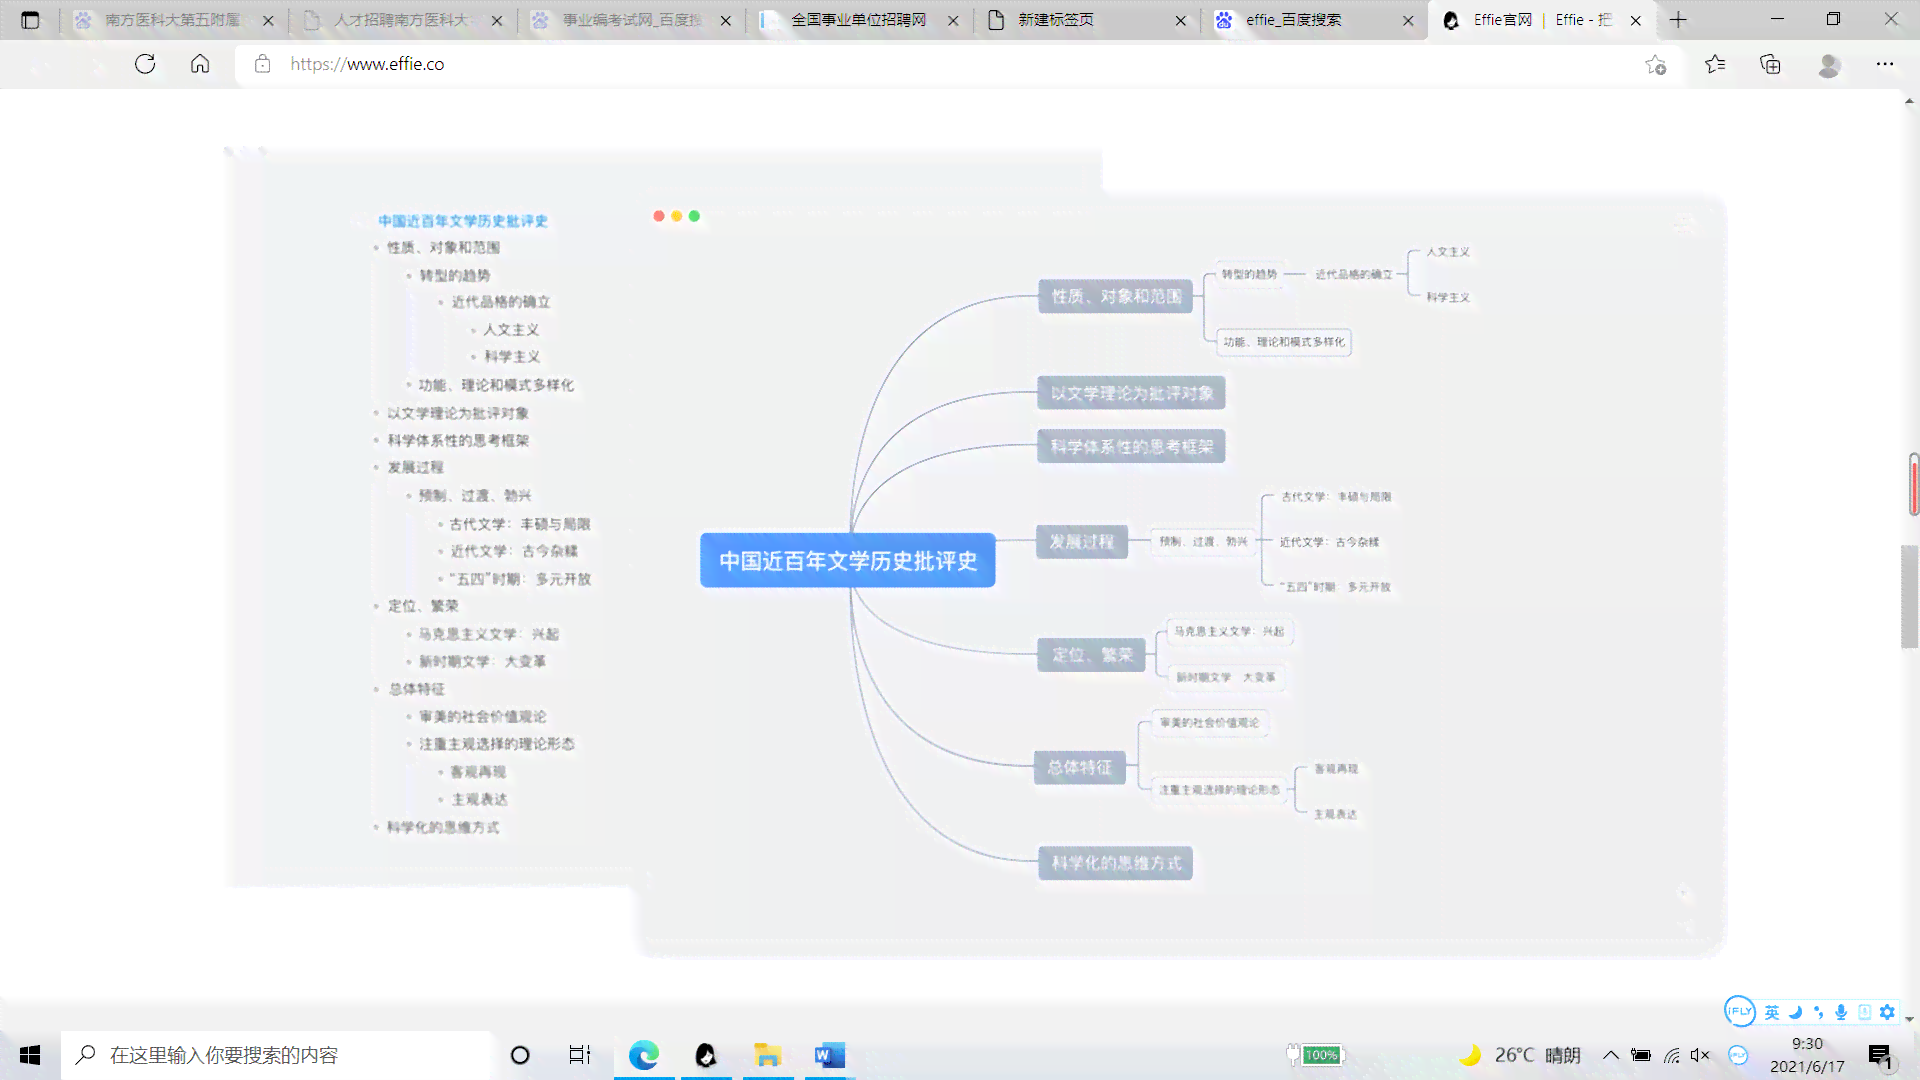Close the 新建标签页 tab
1920x1080 pixels.
[1181, 20]
